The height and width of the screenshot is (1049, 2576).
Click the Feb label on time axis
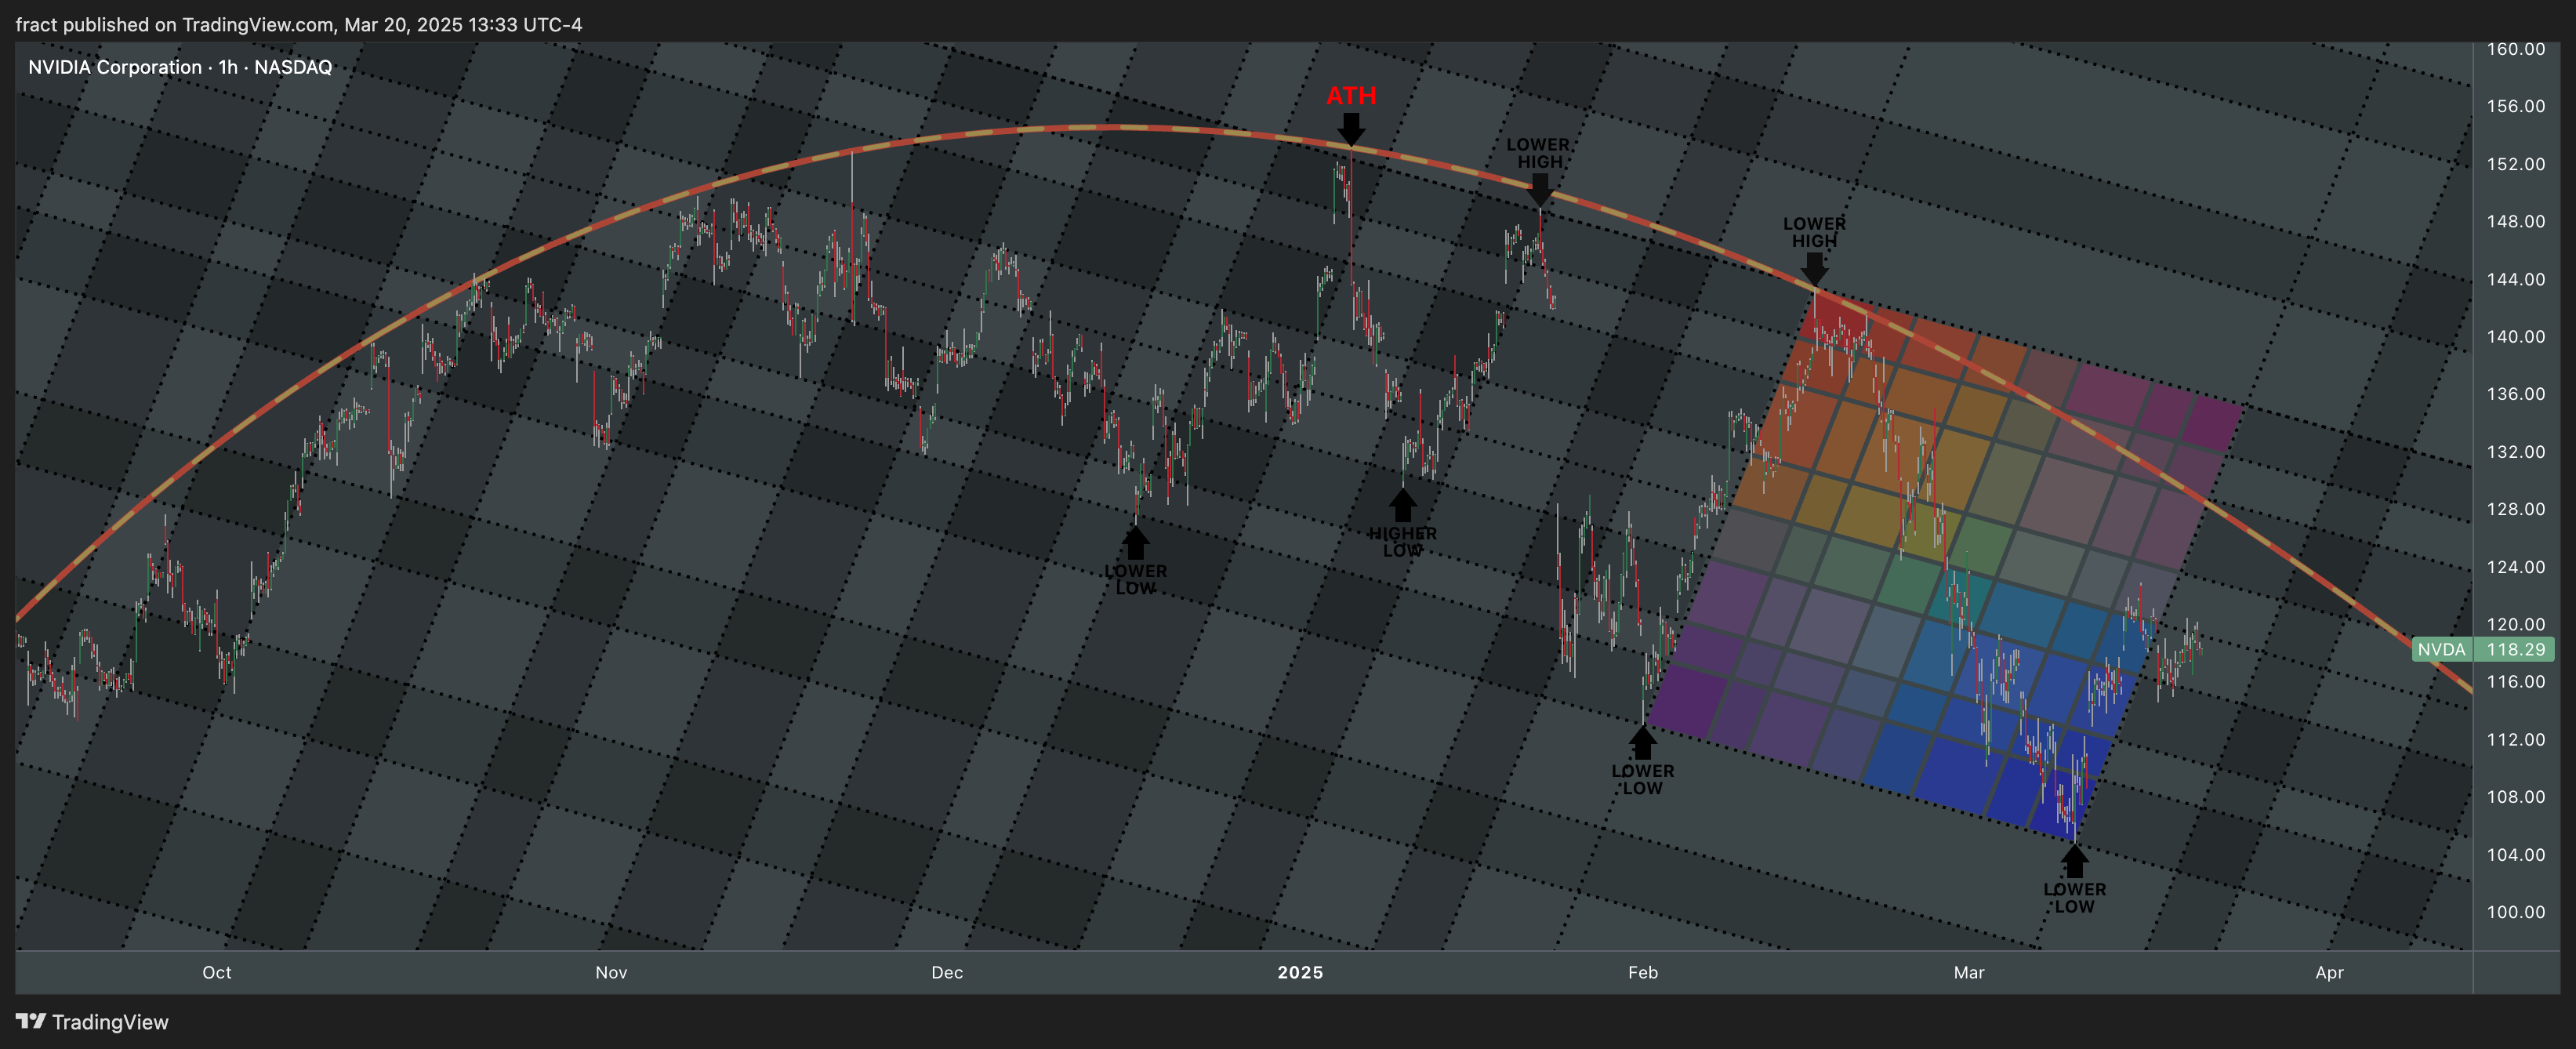tap(1643, 972)
